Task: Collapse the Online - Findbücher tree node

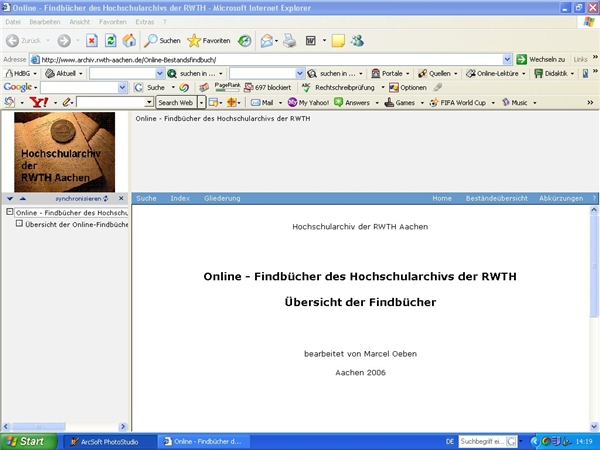Action: pos(10,212)
